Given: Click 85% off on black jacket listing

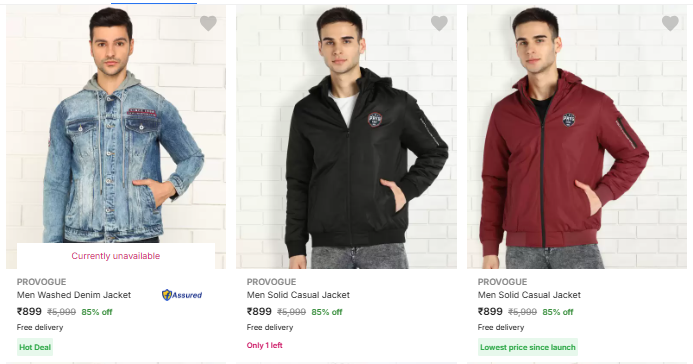Looking at the screenshot, I should coord(327,312).
